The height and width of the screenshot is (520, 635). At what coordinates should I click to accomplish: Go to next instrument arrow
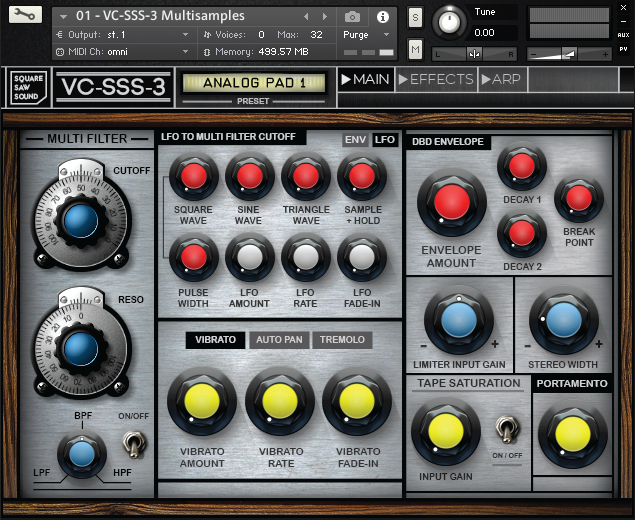[x=324, y=17]
